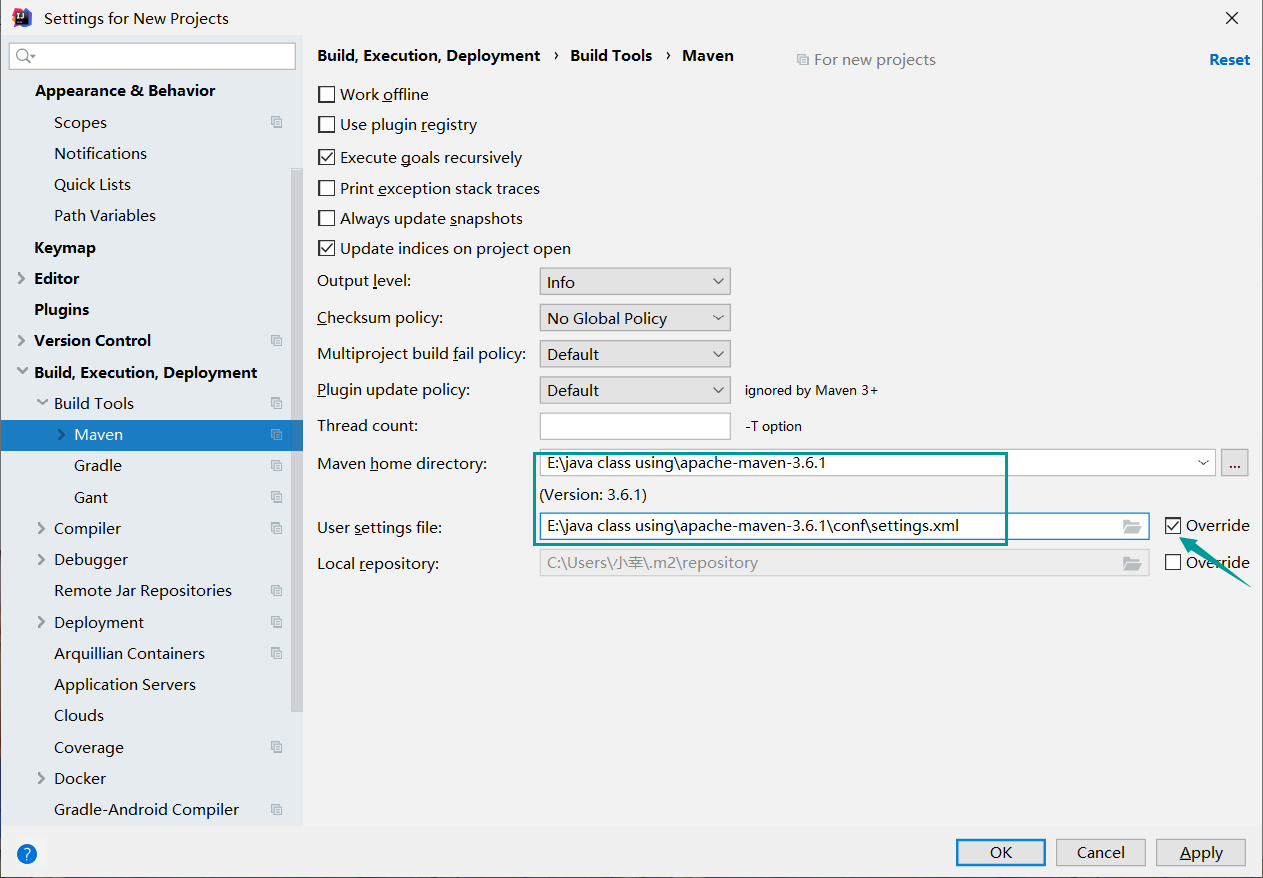
Task: Click the project-level icon beside Compiler
Action: (277, 528)
